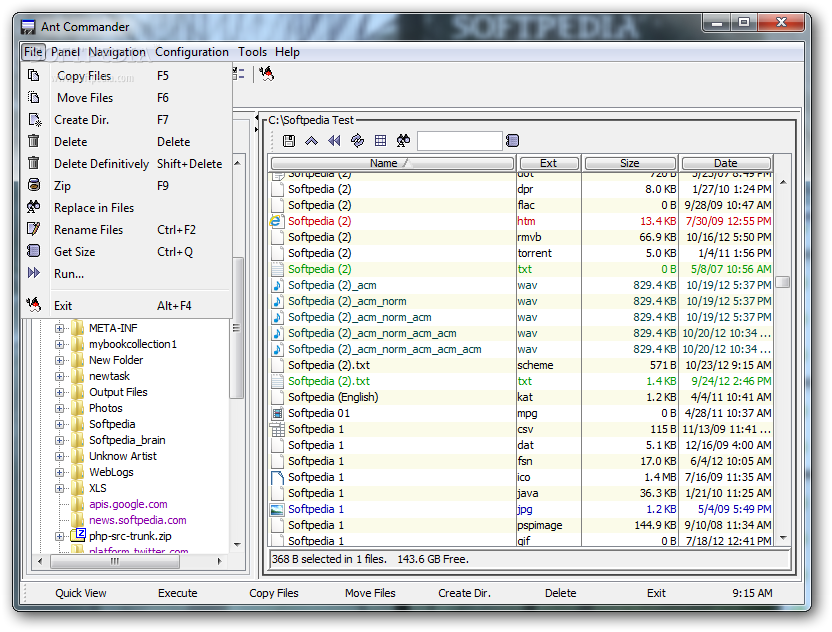Click Quick View in bottom bar

click(81, 593)
